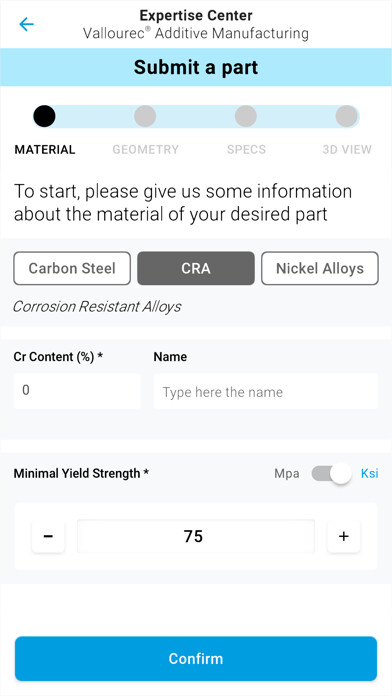Jump to the Geometry step circle
The image size is (392, 696).
(x=145, y=116)
